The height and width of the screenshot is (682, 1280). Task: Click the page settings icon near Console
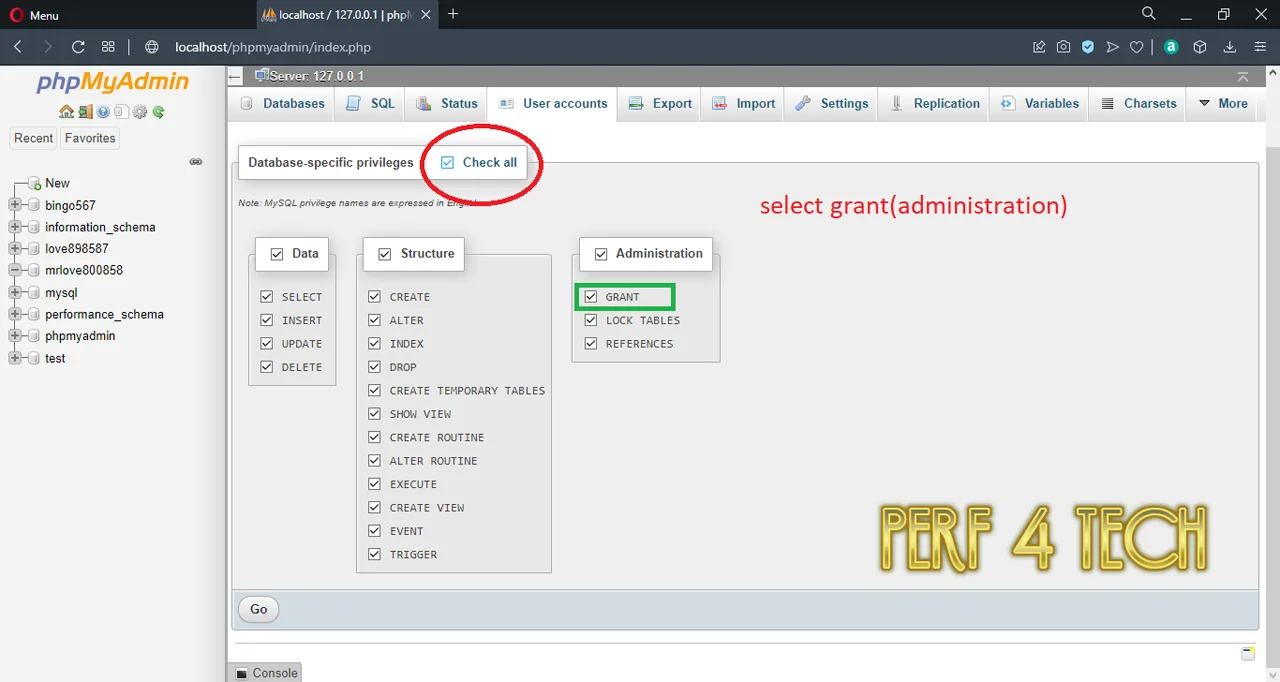pos(1247,654)
